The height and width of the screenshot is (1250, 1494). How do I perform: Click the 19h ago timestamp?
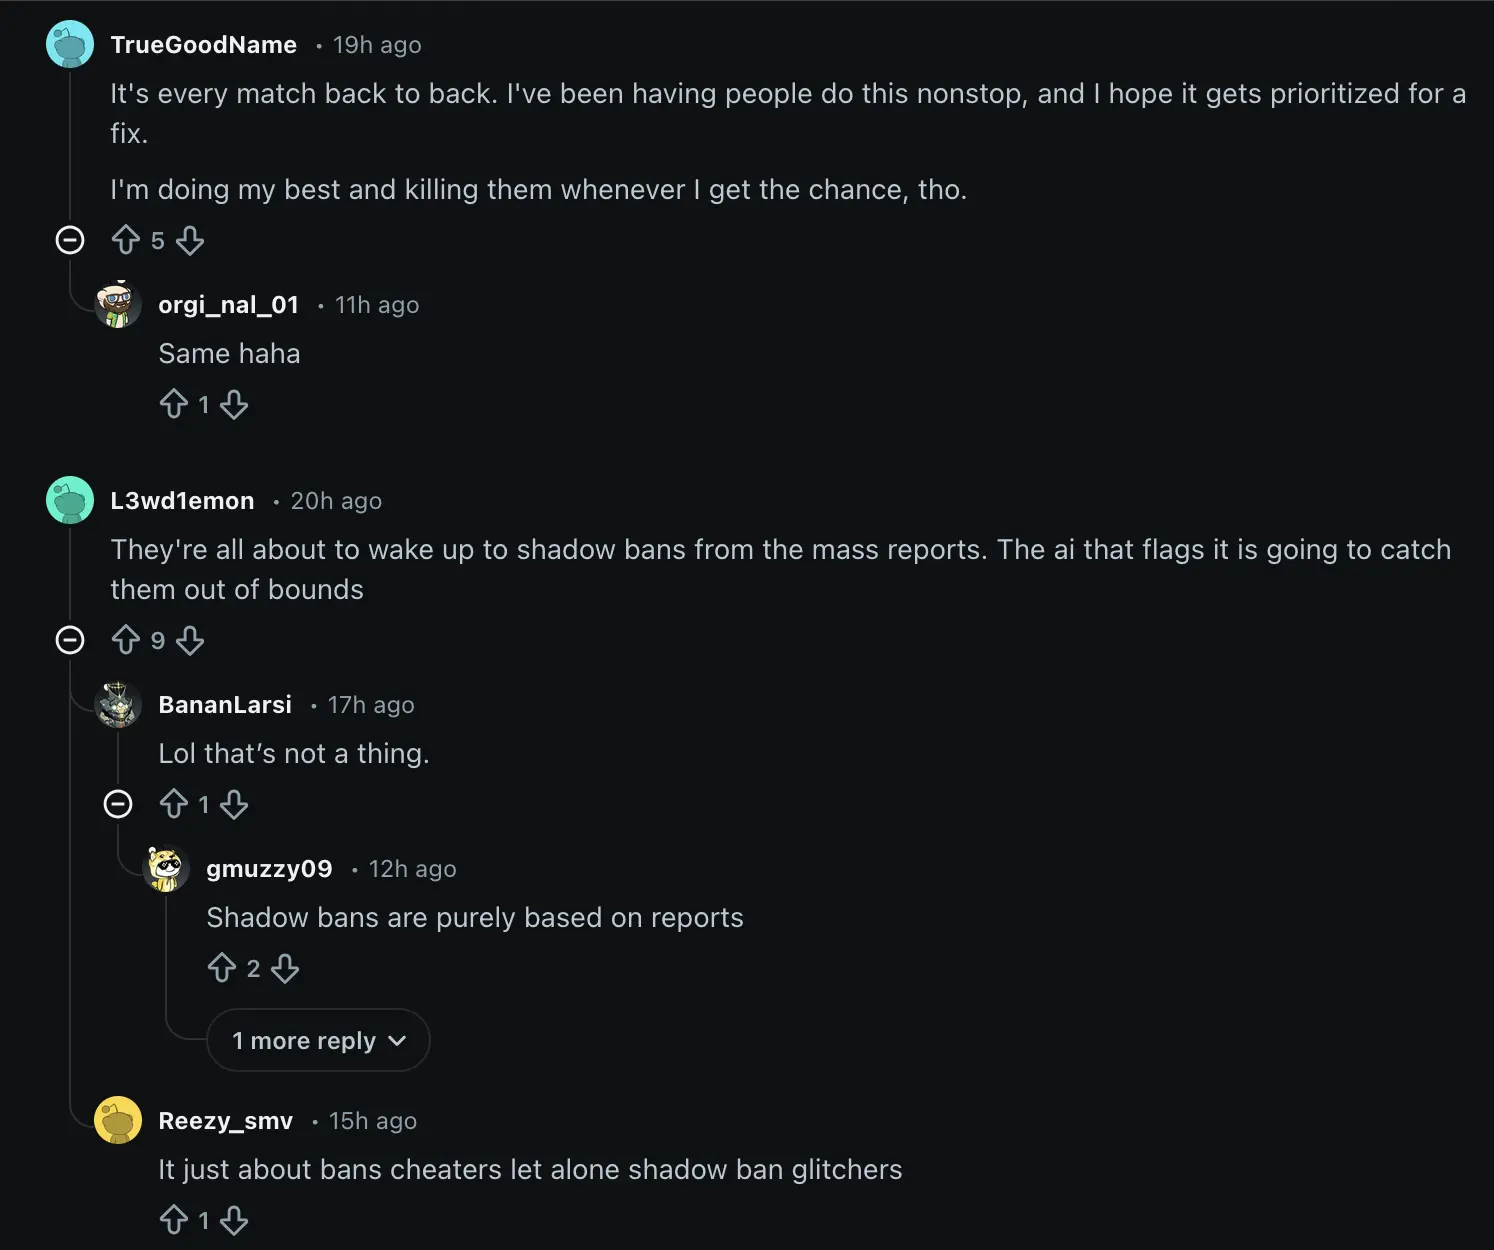375,44
